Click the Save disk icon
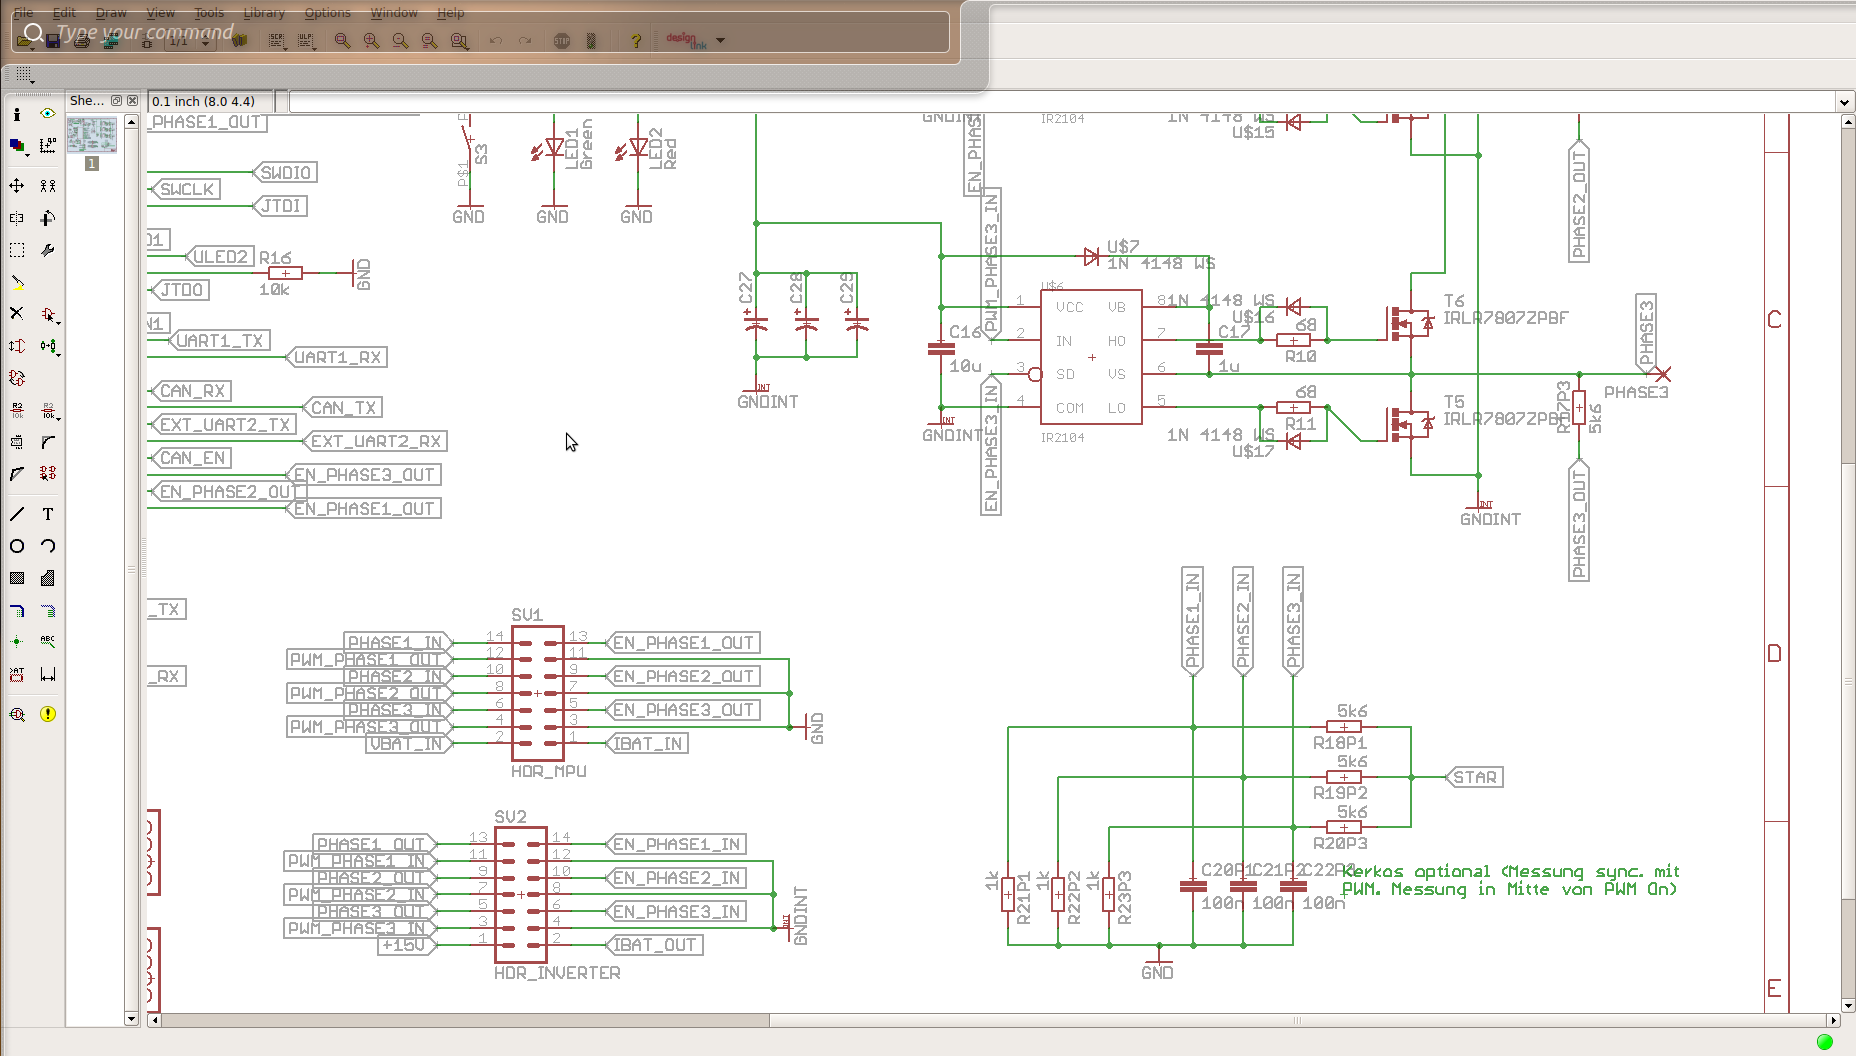The image size is (1856, 1056). pyautogui.click(x=53, y=41)
